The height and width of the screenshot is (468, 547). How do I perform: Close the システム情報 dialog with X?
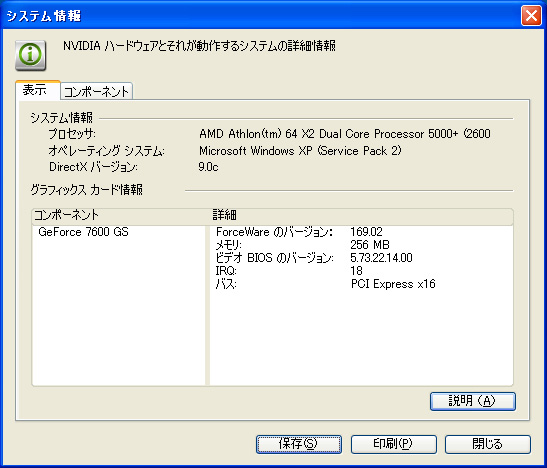pos(531,16)
